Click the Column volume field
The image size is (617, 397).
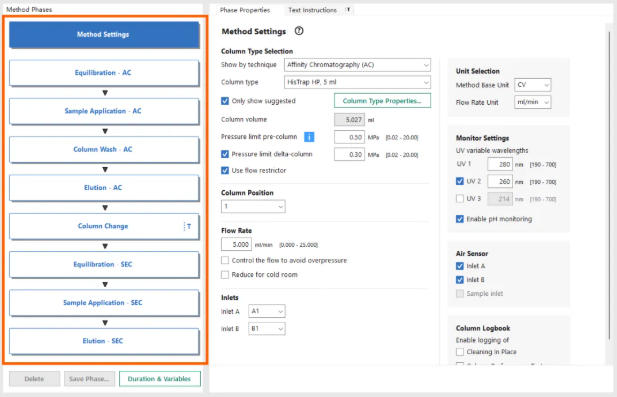(x=349, y=120)
